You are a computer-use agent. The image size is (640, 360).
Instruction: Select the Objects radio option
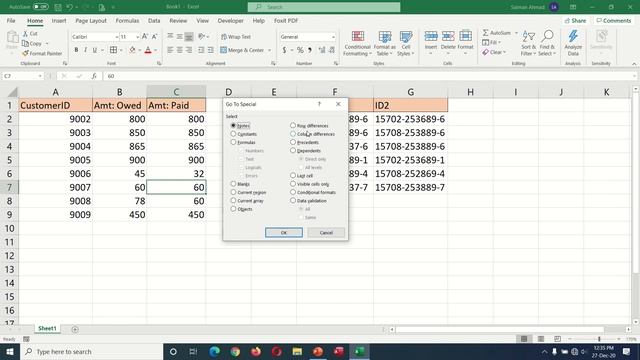(233, 209)
